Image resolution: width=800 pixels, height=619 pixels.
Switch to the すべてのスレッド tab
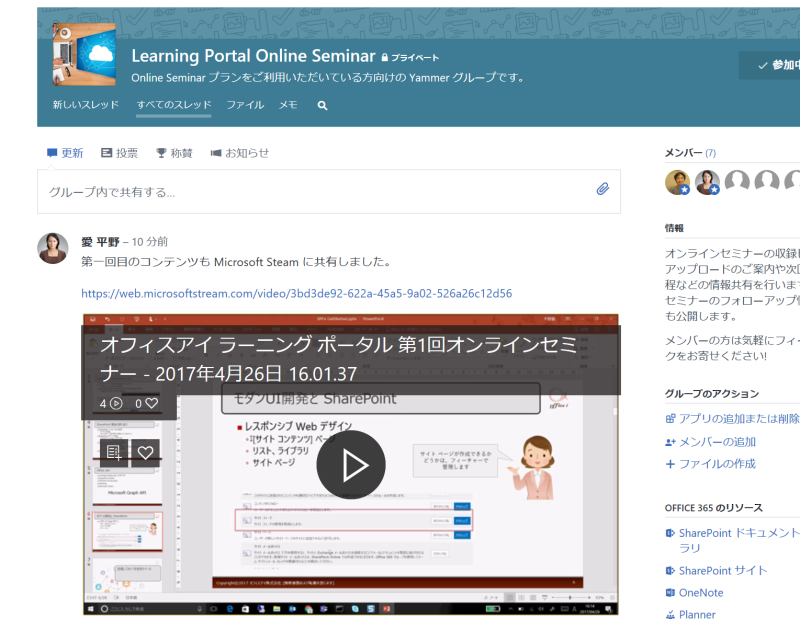(x=174, y=105)
